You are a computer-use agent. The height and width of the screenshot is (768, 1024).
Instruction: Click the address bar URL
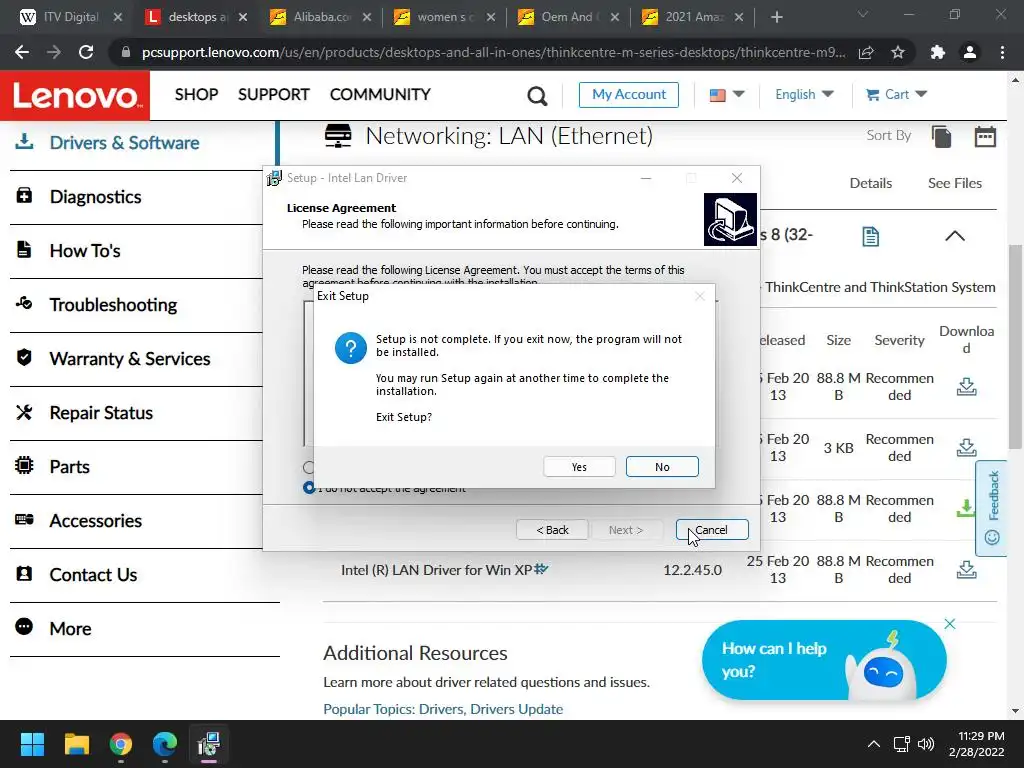[x=493, y=52]
